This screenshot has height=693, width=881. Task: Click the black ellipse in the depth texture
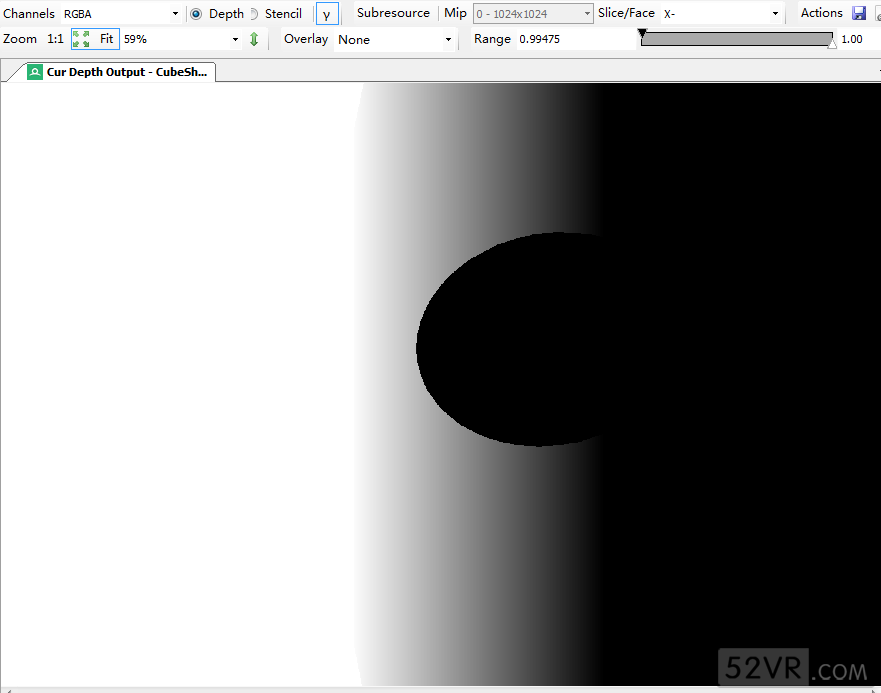[510, 340]
